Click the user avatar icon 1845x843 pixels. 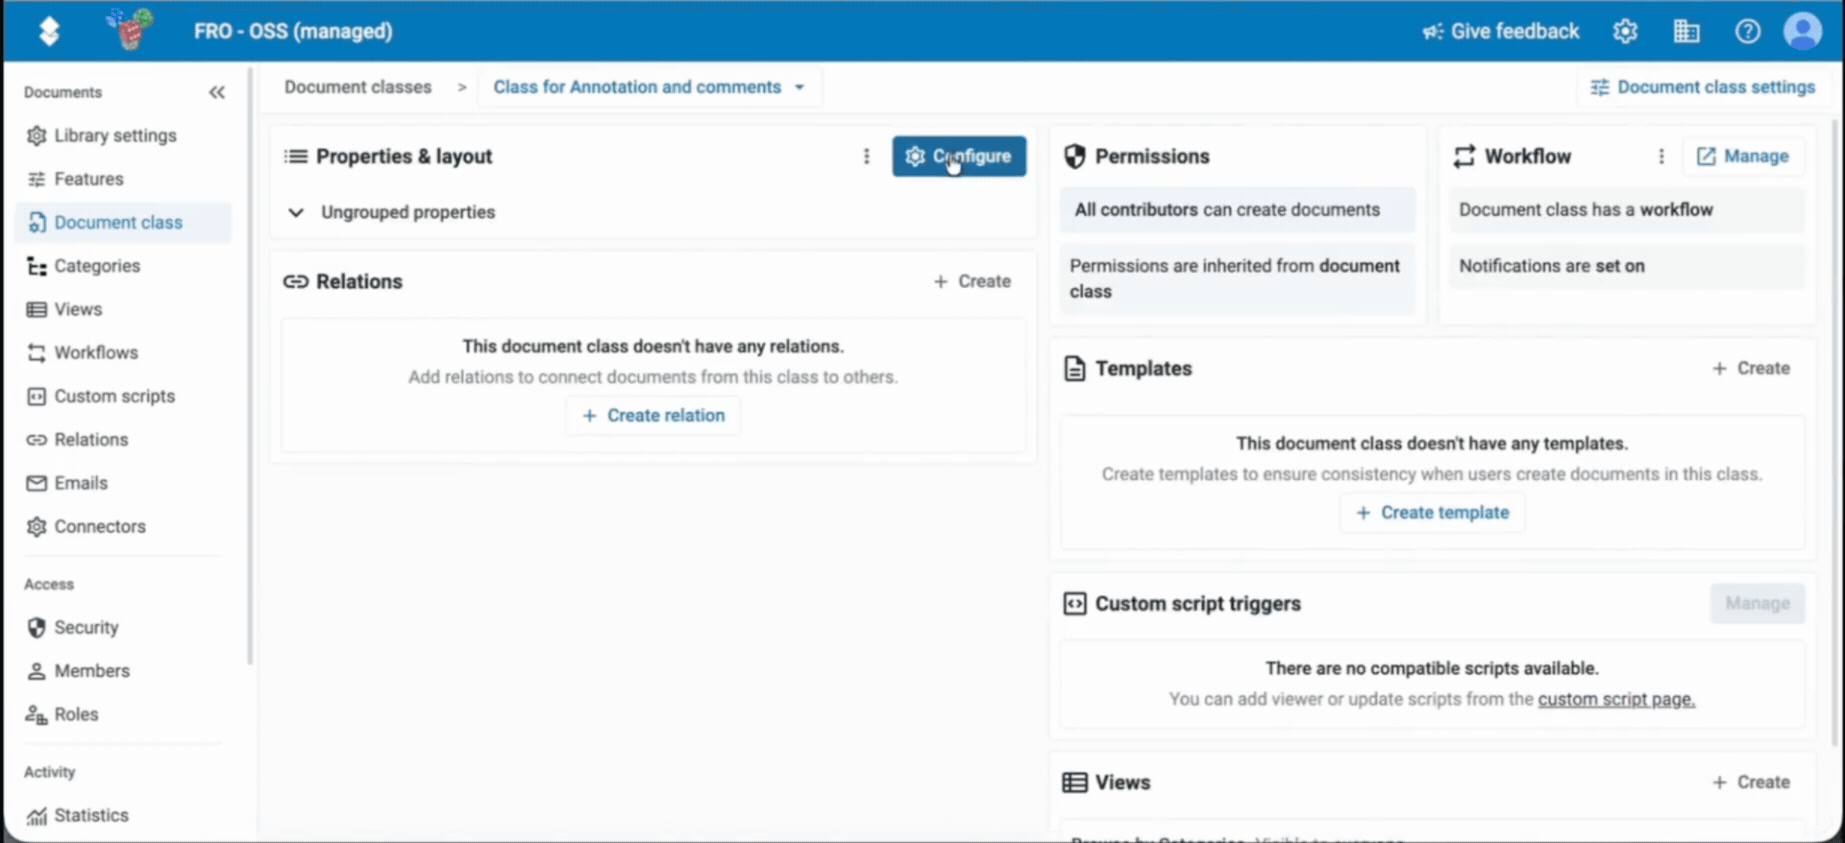click(x=1802, y=31)
